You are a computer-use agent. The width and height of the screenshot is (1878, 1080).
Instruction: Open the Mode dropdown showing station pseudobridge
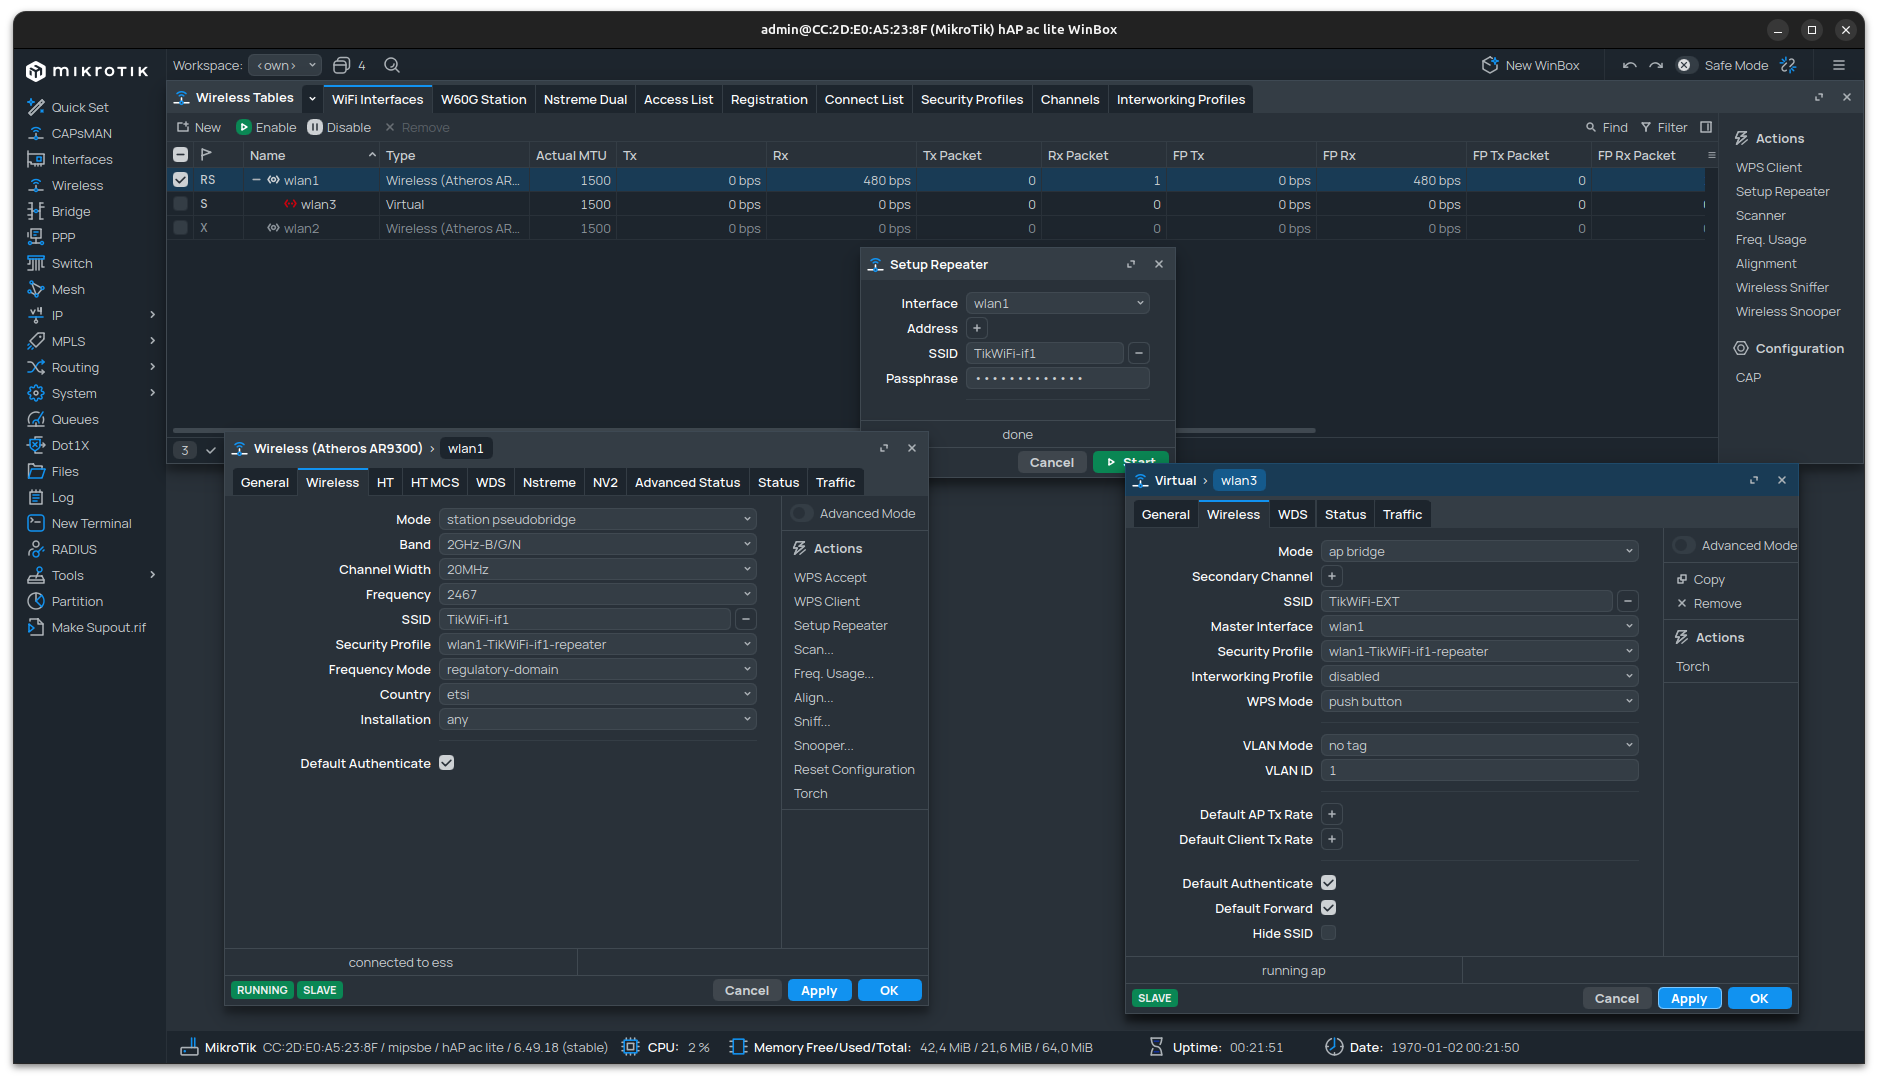[x=597, y=519]
